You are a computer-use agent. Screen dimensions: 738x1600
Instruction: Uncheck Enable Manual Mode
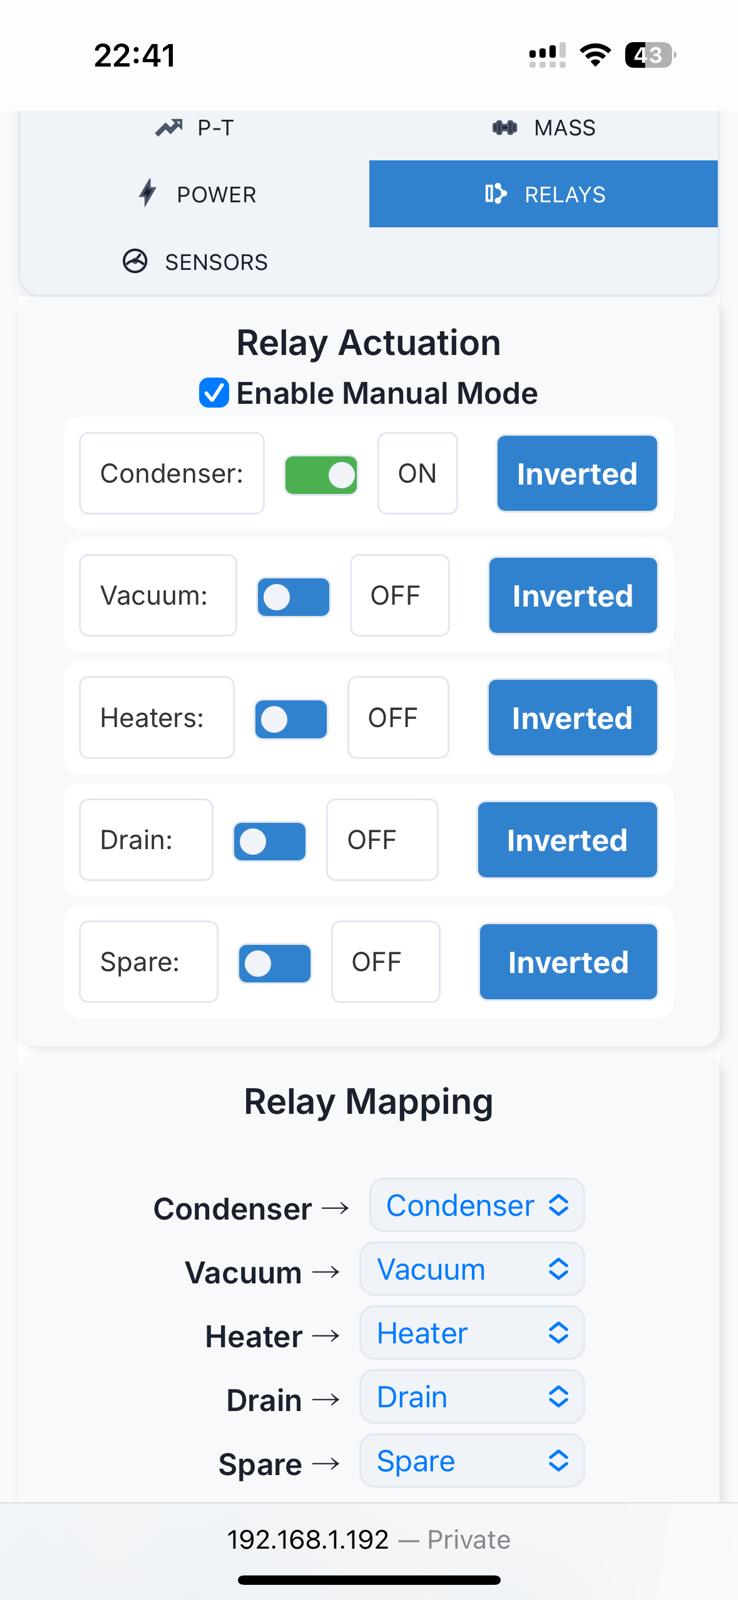pyautogui.click(x=213, y=393)
